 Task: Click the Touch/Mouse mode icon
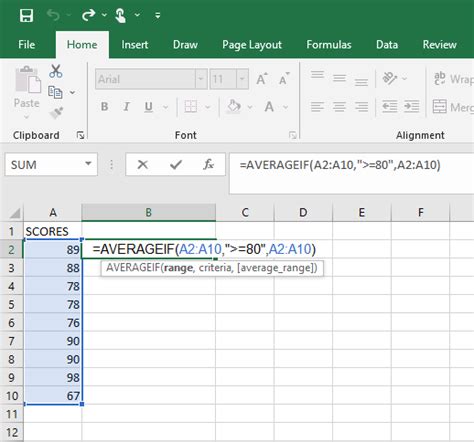click(x=120, y=15)
